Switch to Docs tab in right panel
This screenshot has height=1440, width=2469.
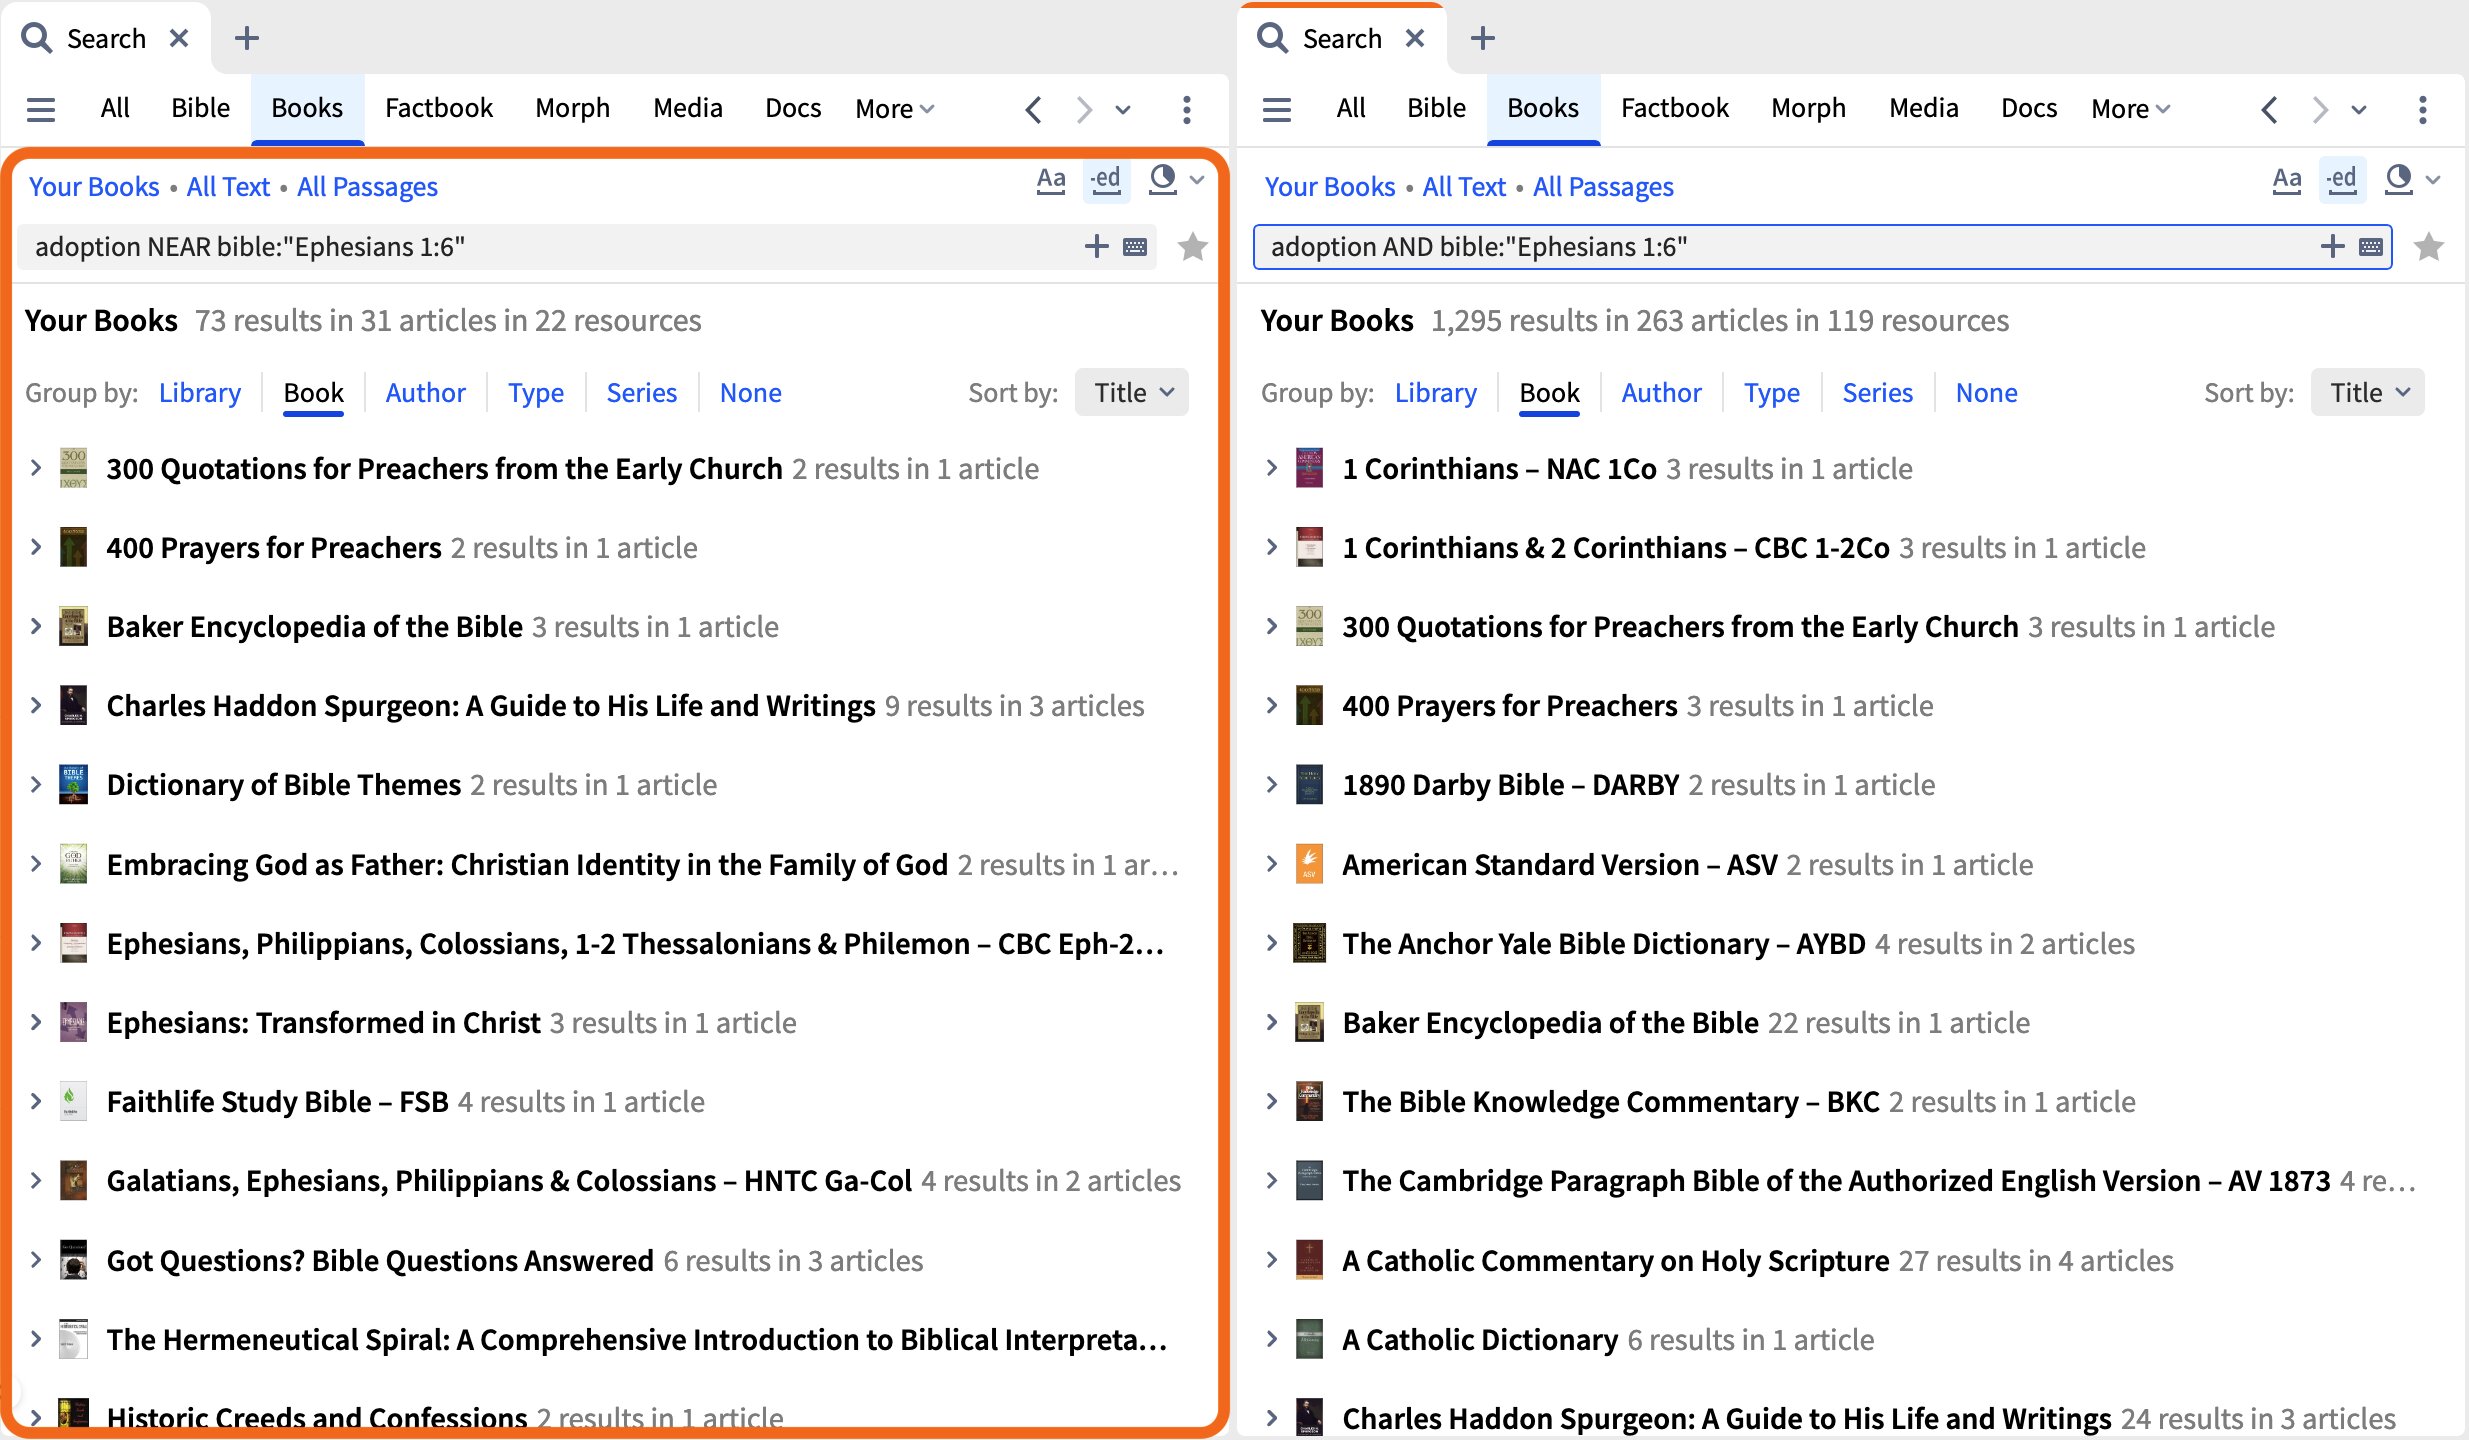2029,108
